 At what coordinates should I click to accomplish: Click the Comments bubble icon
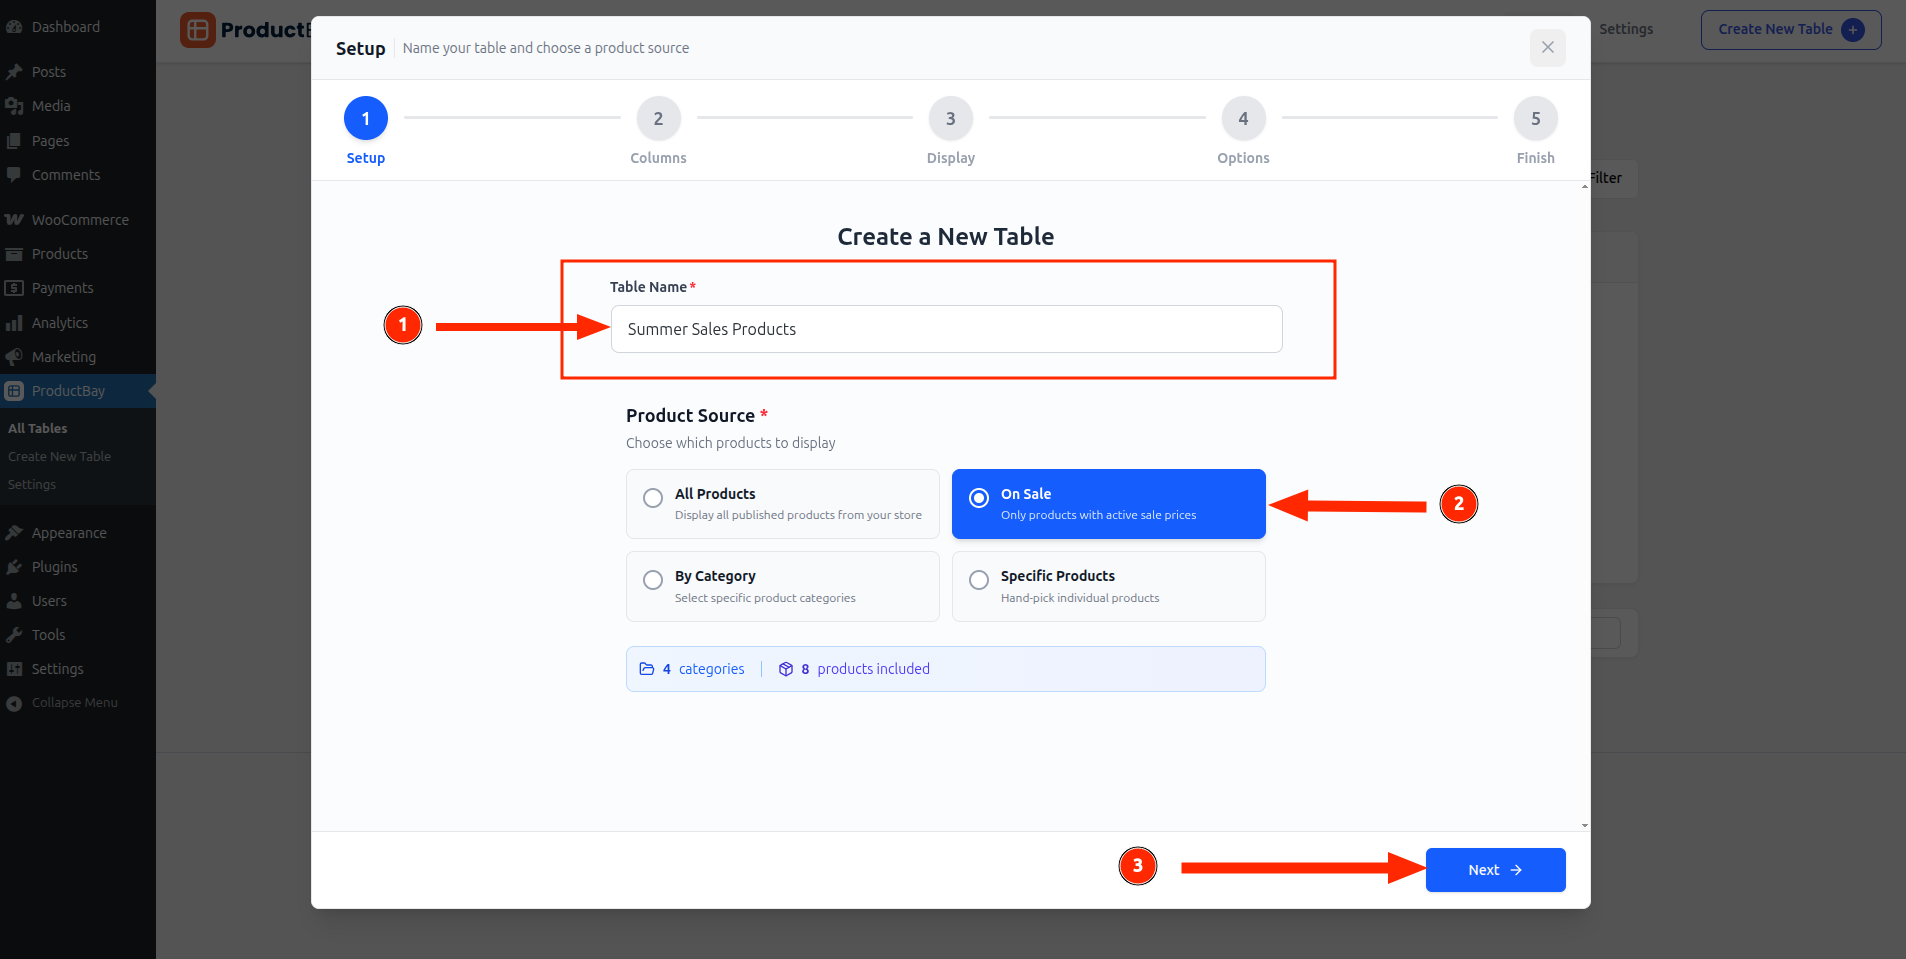click(15, 174)
